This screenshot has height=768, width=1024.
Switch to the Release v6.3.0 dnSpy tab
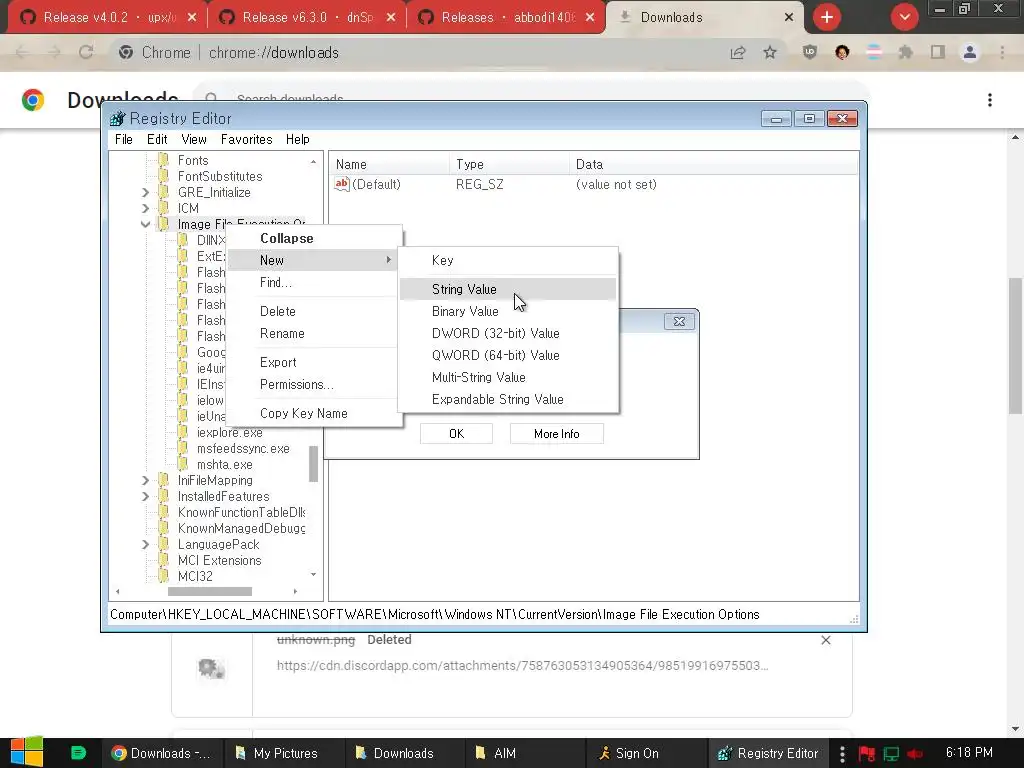tap(306, 18)
